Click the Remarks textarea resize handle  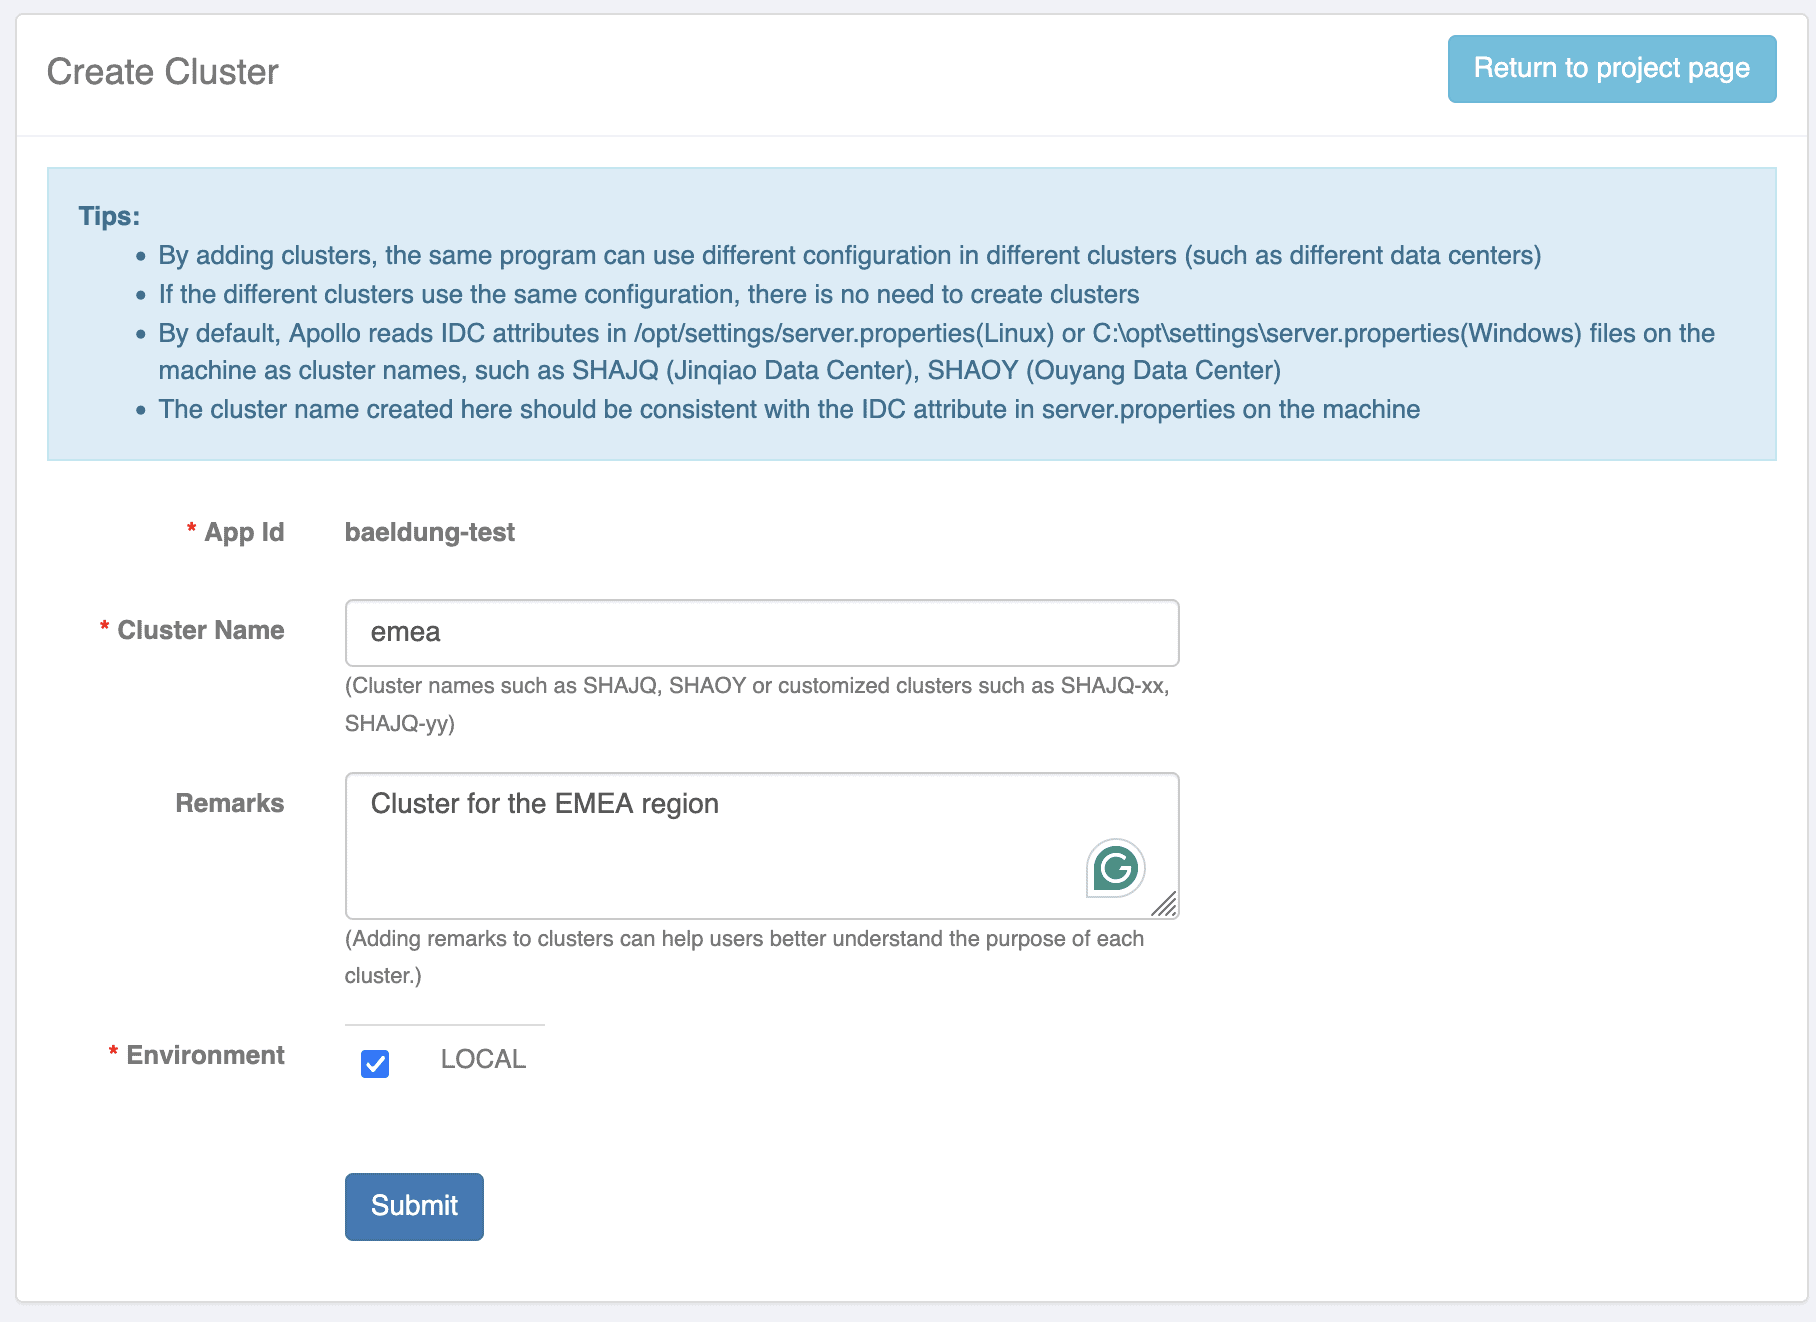pyautogui.click(x=1164, y=905)
